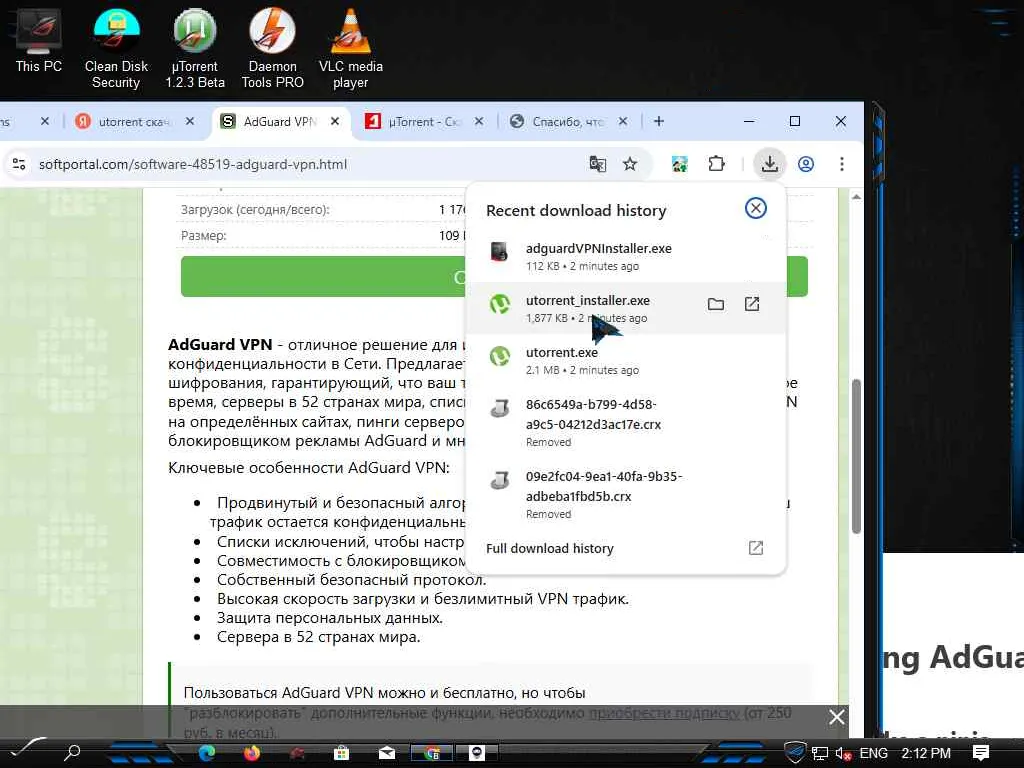
Task: Open Chrome three-dot menu
Action: pos(842,164)
